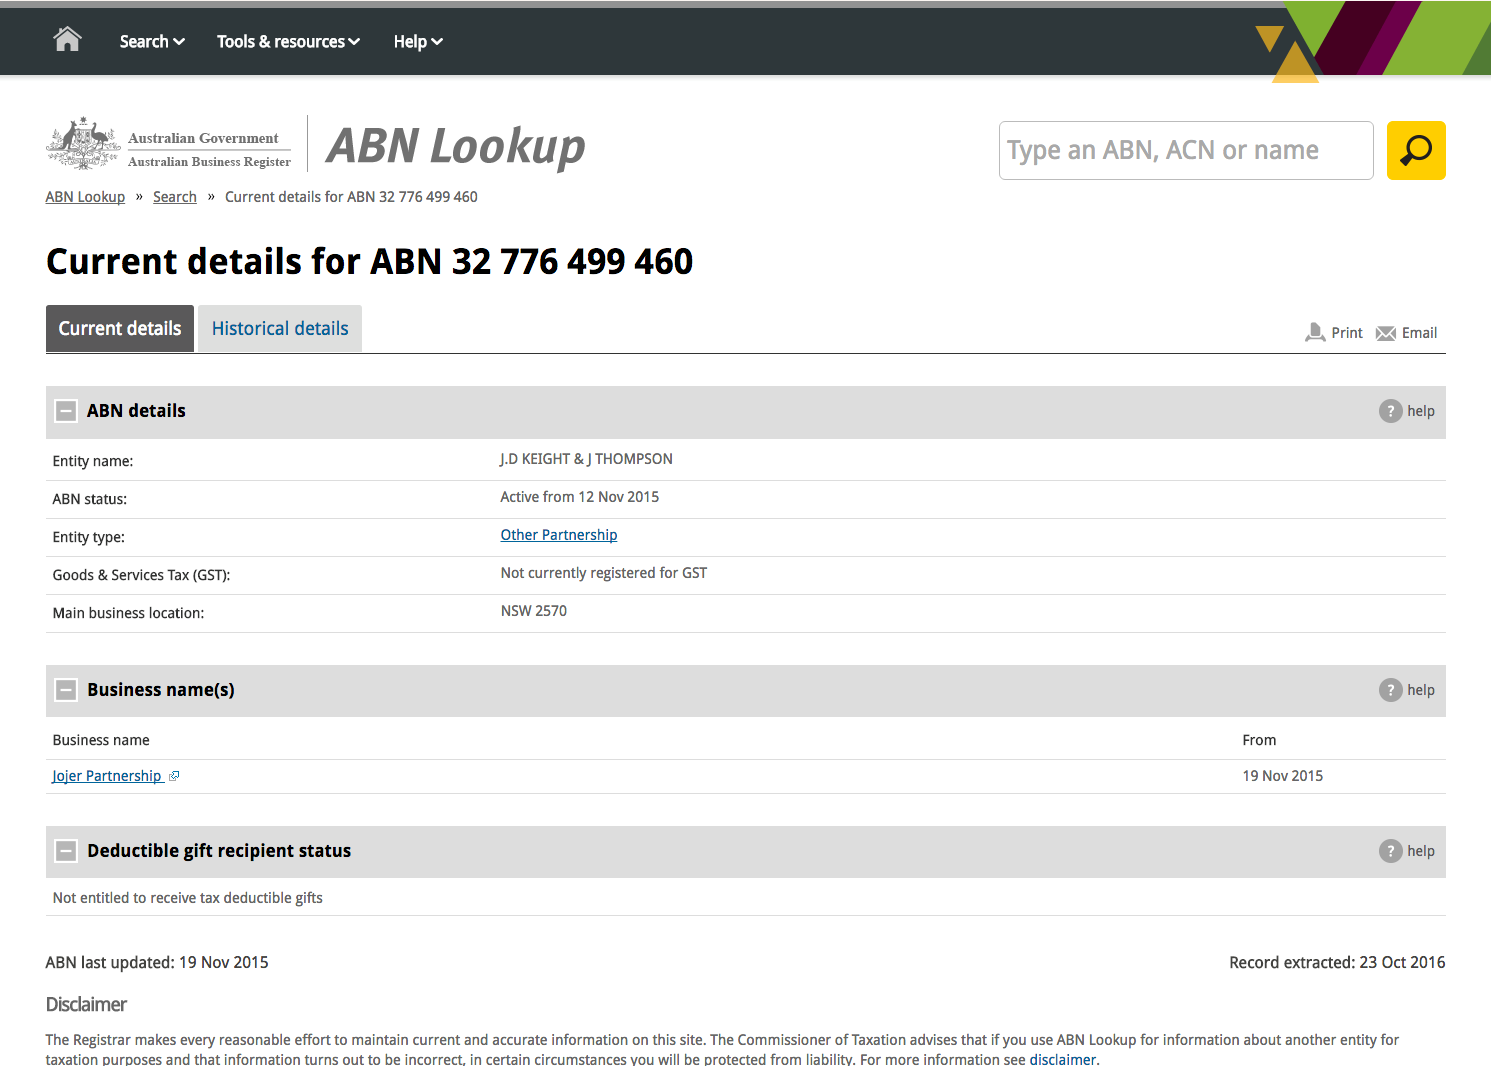The width and height of the screenshot is (1491, 1066).
Task: Click 'Not currently registered for GST' text
Action: click(x=604, y=573)
